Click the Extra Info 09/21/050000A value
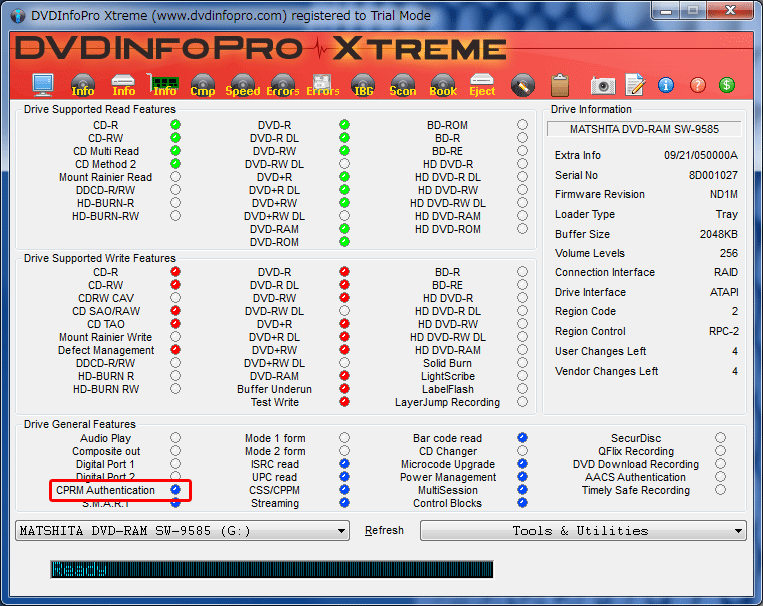763x606 pixels. click(x=701, y=155)
